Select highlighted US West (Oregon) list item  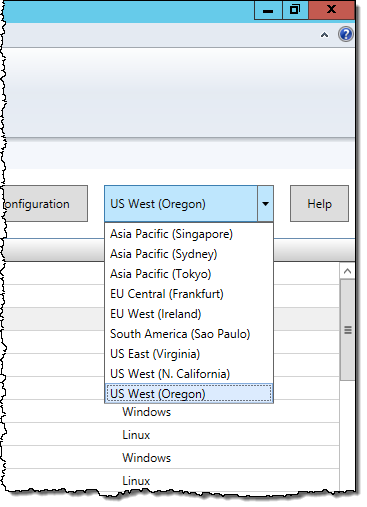pos(189,393)
